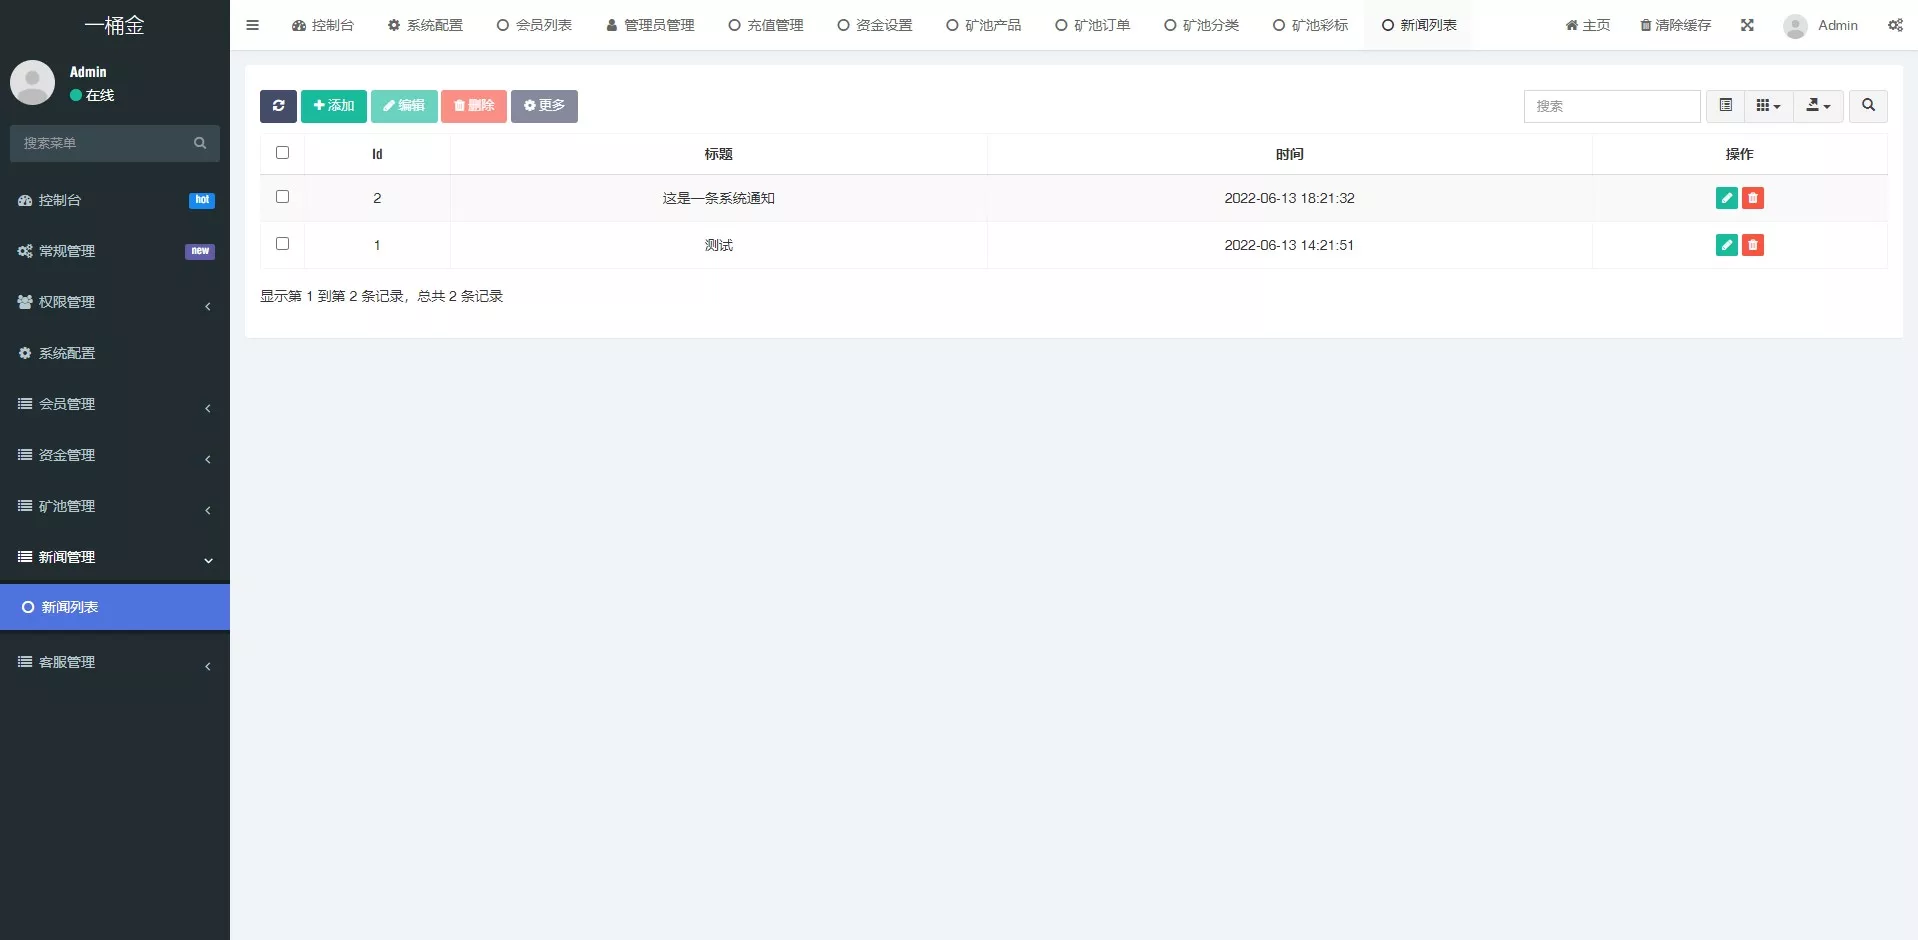Screen dimensions: 1918x940
Task: Click the table search input field
Action: pos(1611,106)
